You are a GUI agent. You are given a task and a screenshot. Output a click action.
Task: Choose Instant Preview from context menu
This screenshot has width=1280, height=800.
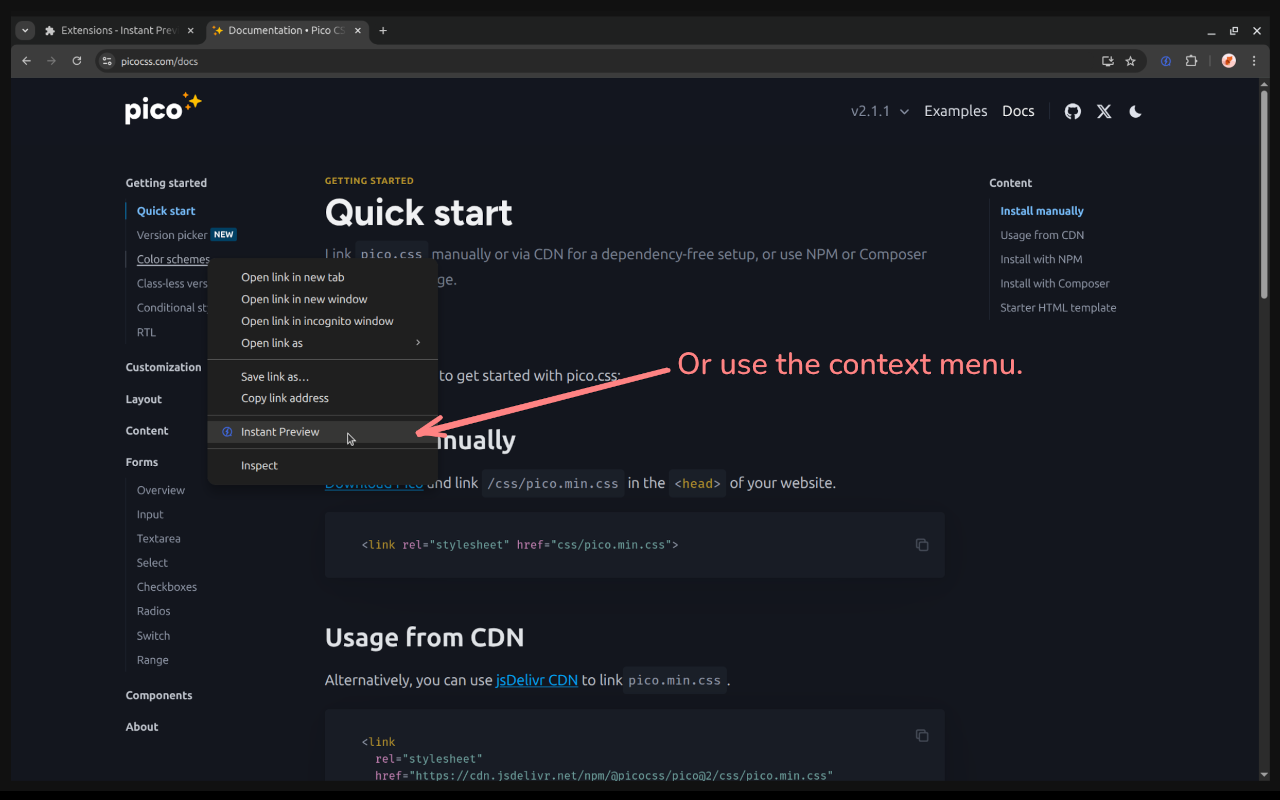tap(322, 432)
